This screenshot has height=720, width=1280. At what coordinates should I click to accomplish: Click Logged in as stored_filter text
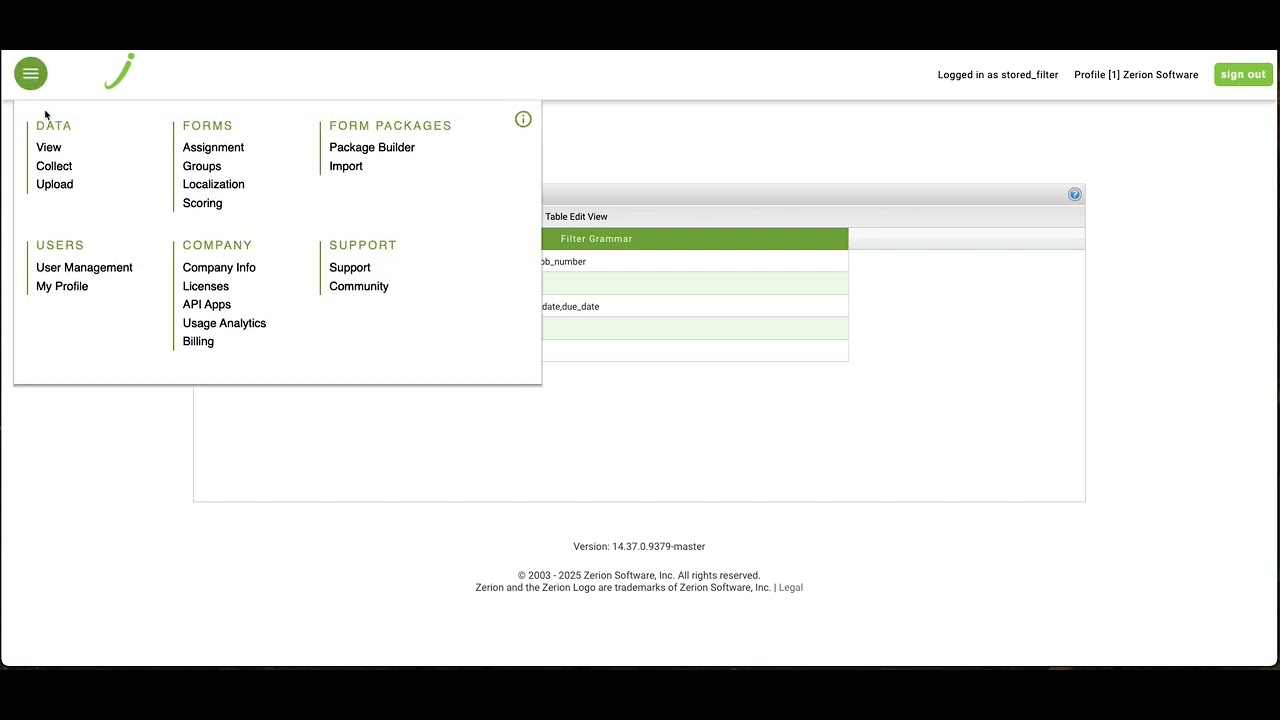pyautogui.click(x=998, y=75)
